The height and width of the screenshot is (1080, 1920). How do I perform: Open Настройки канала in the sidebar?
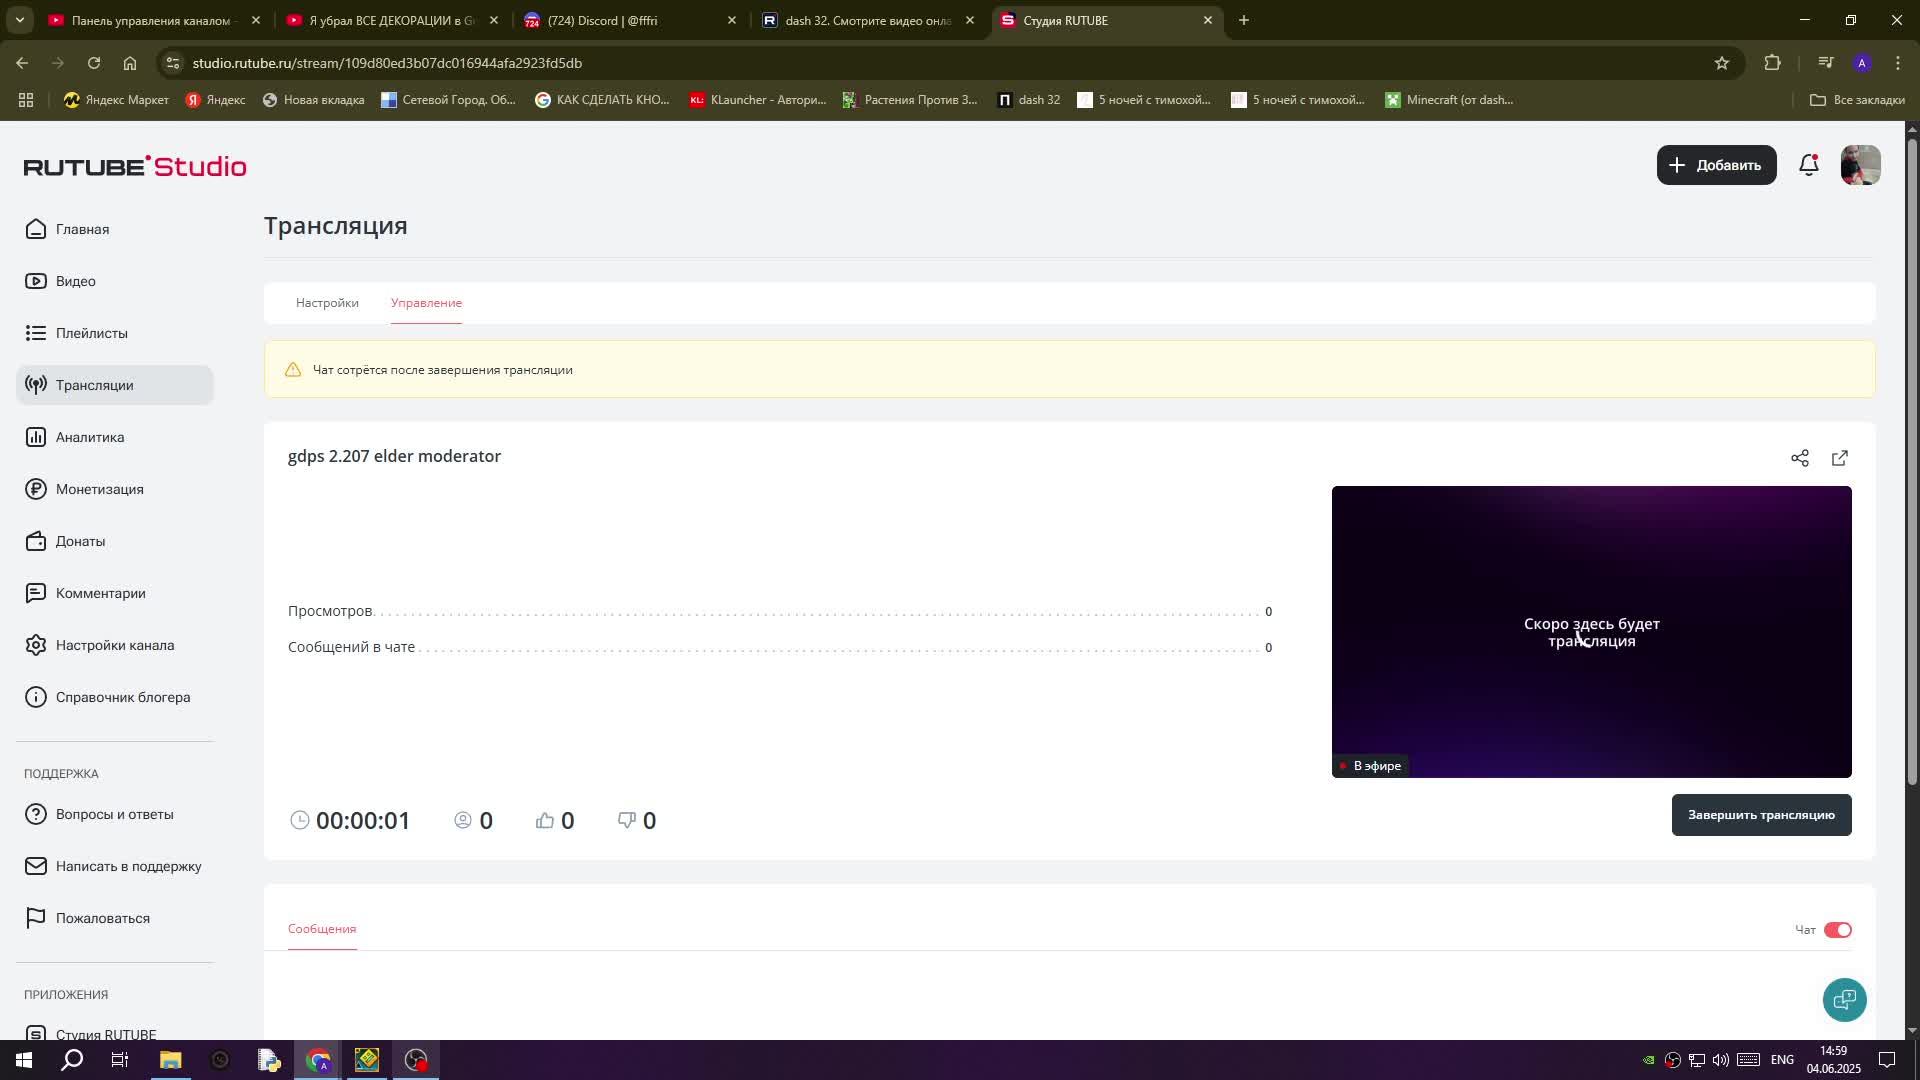pos(114,645)
